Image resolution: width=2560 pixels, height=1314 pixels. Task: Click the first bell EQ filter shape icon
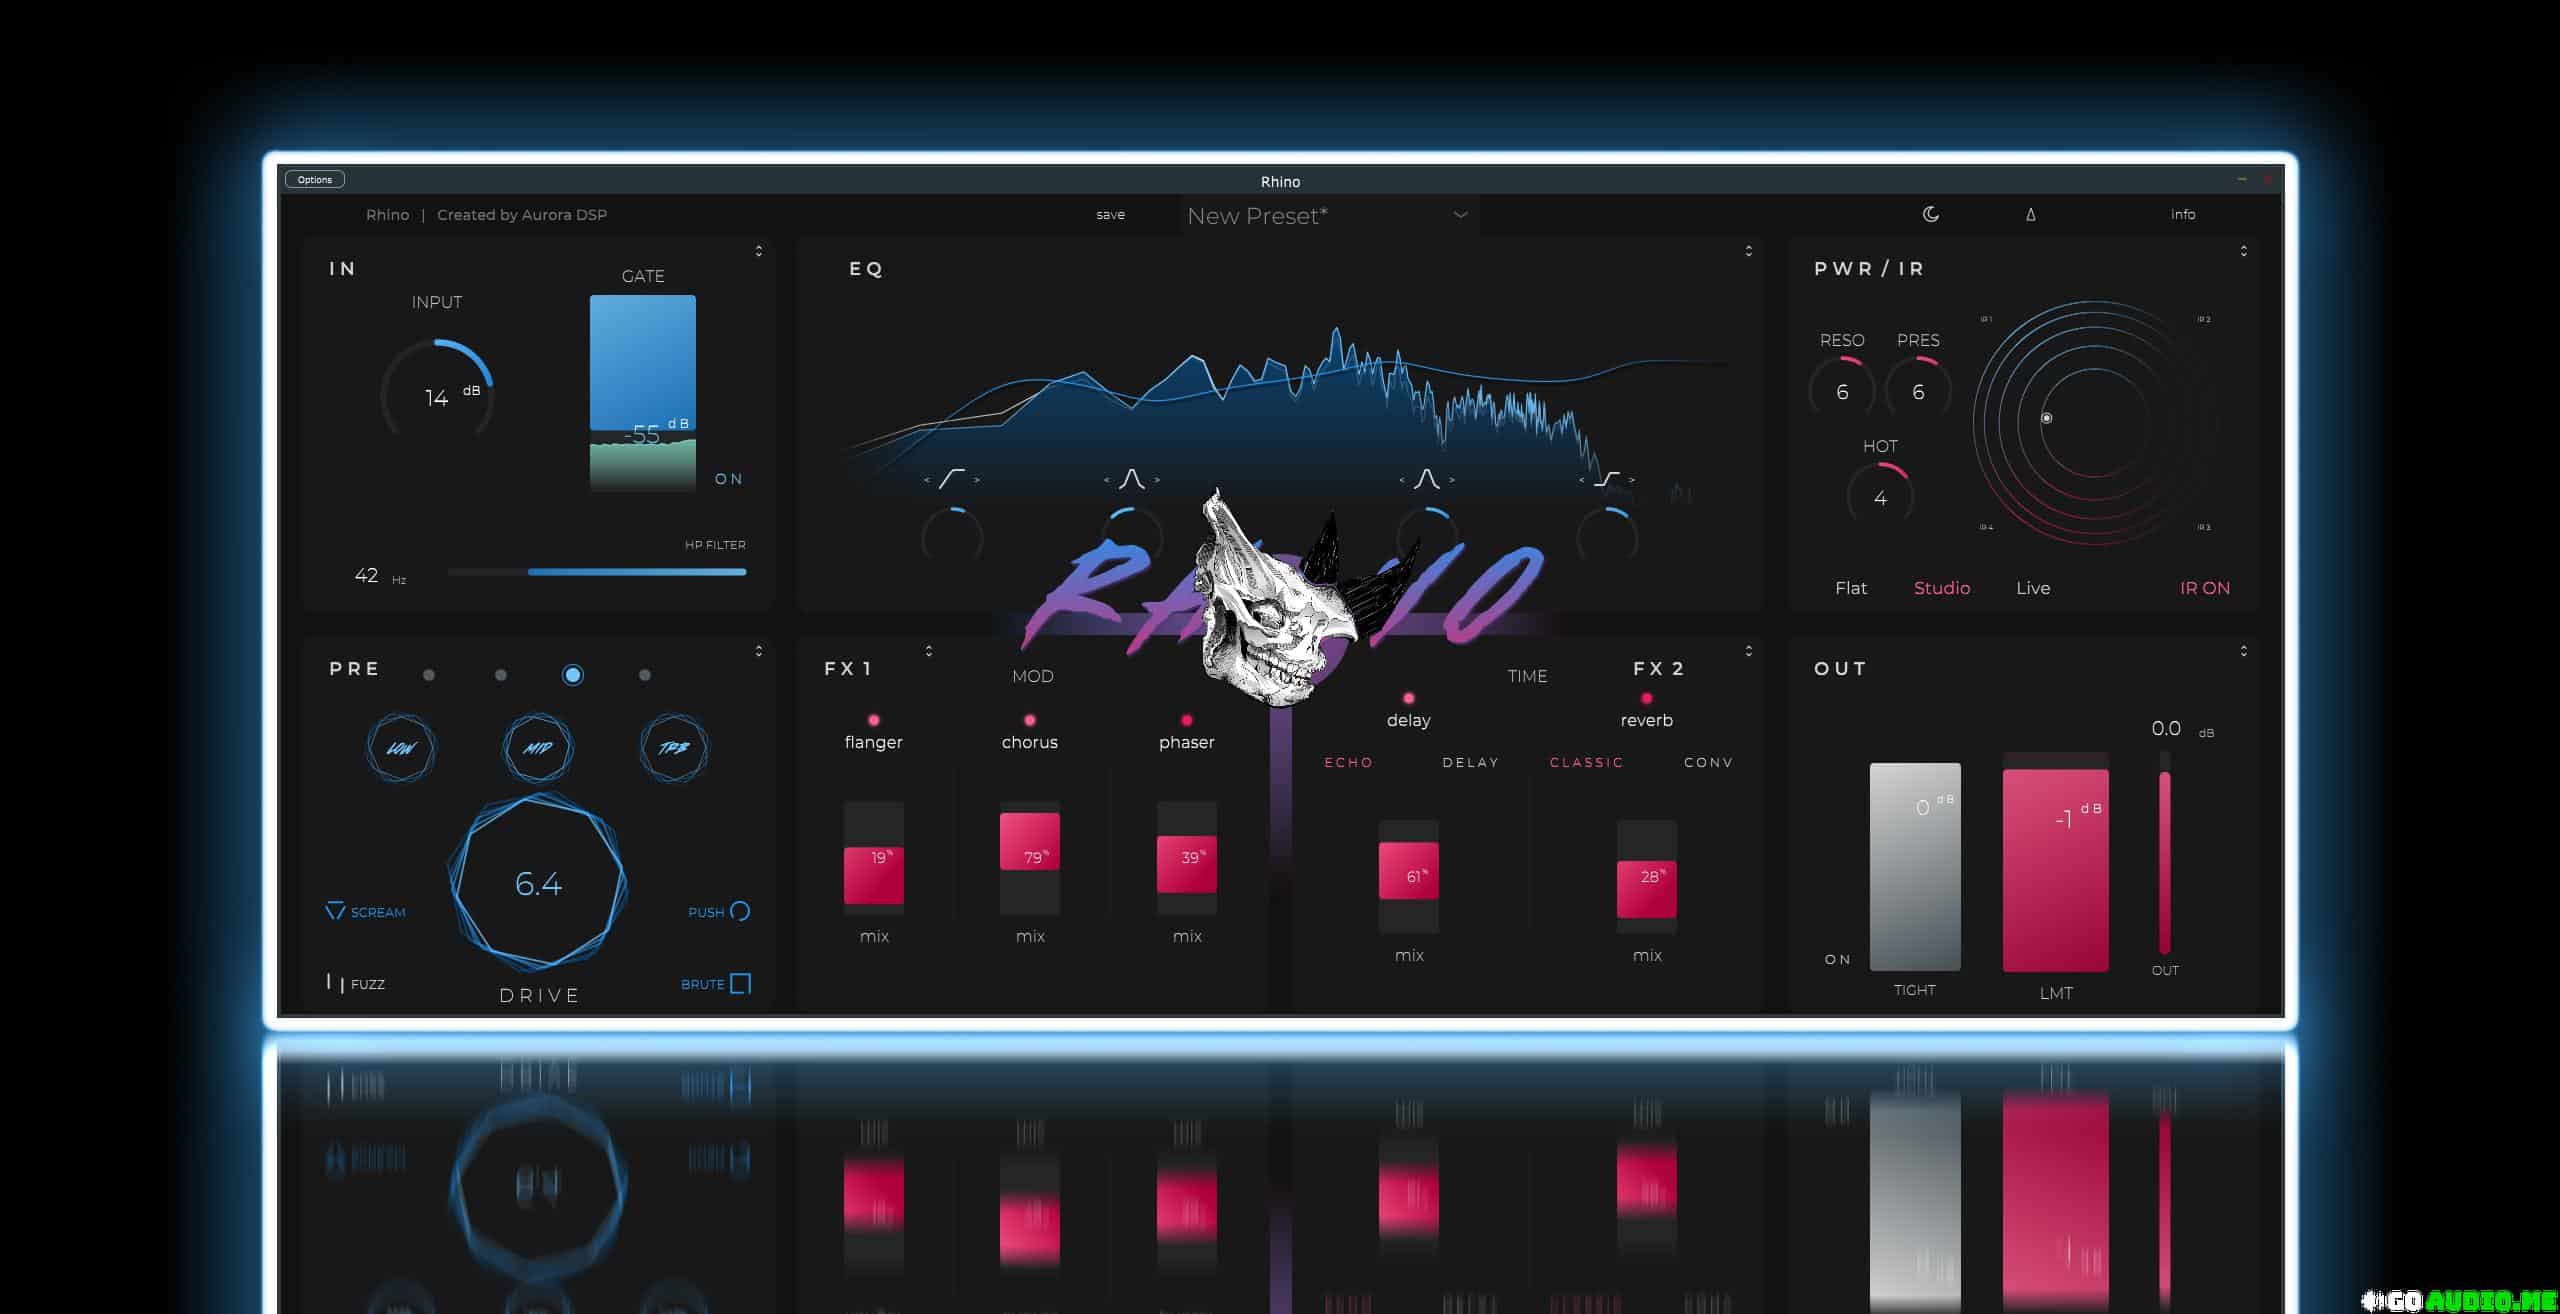click(x=1131, y=479)
